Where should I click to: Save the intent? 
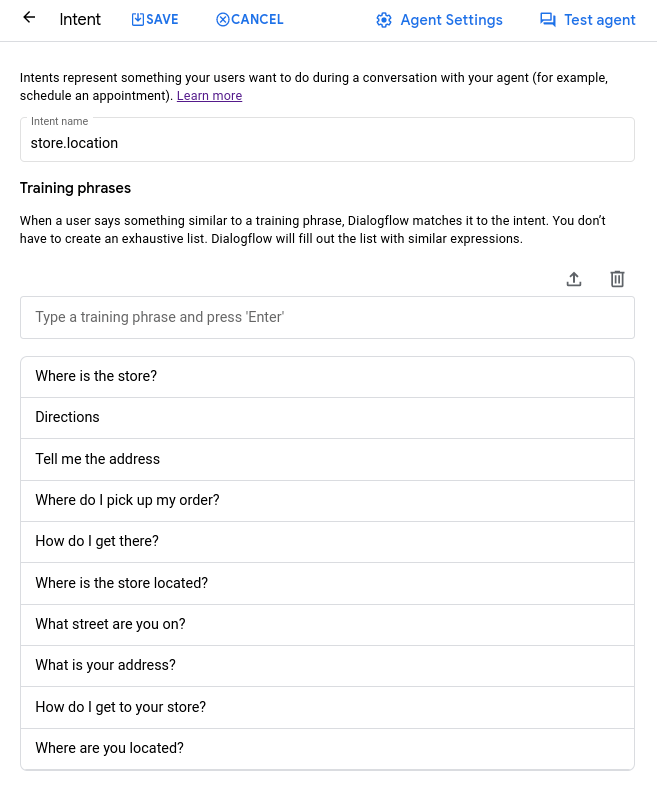tap(155, 19)
